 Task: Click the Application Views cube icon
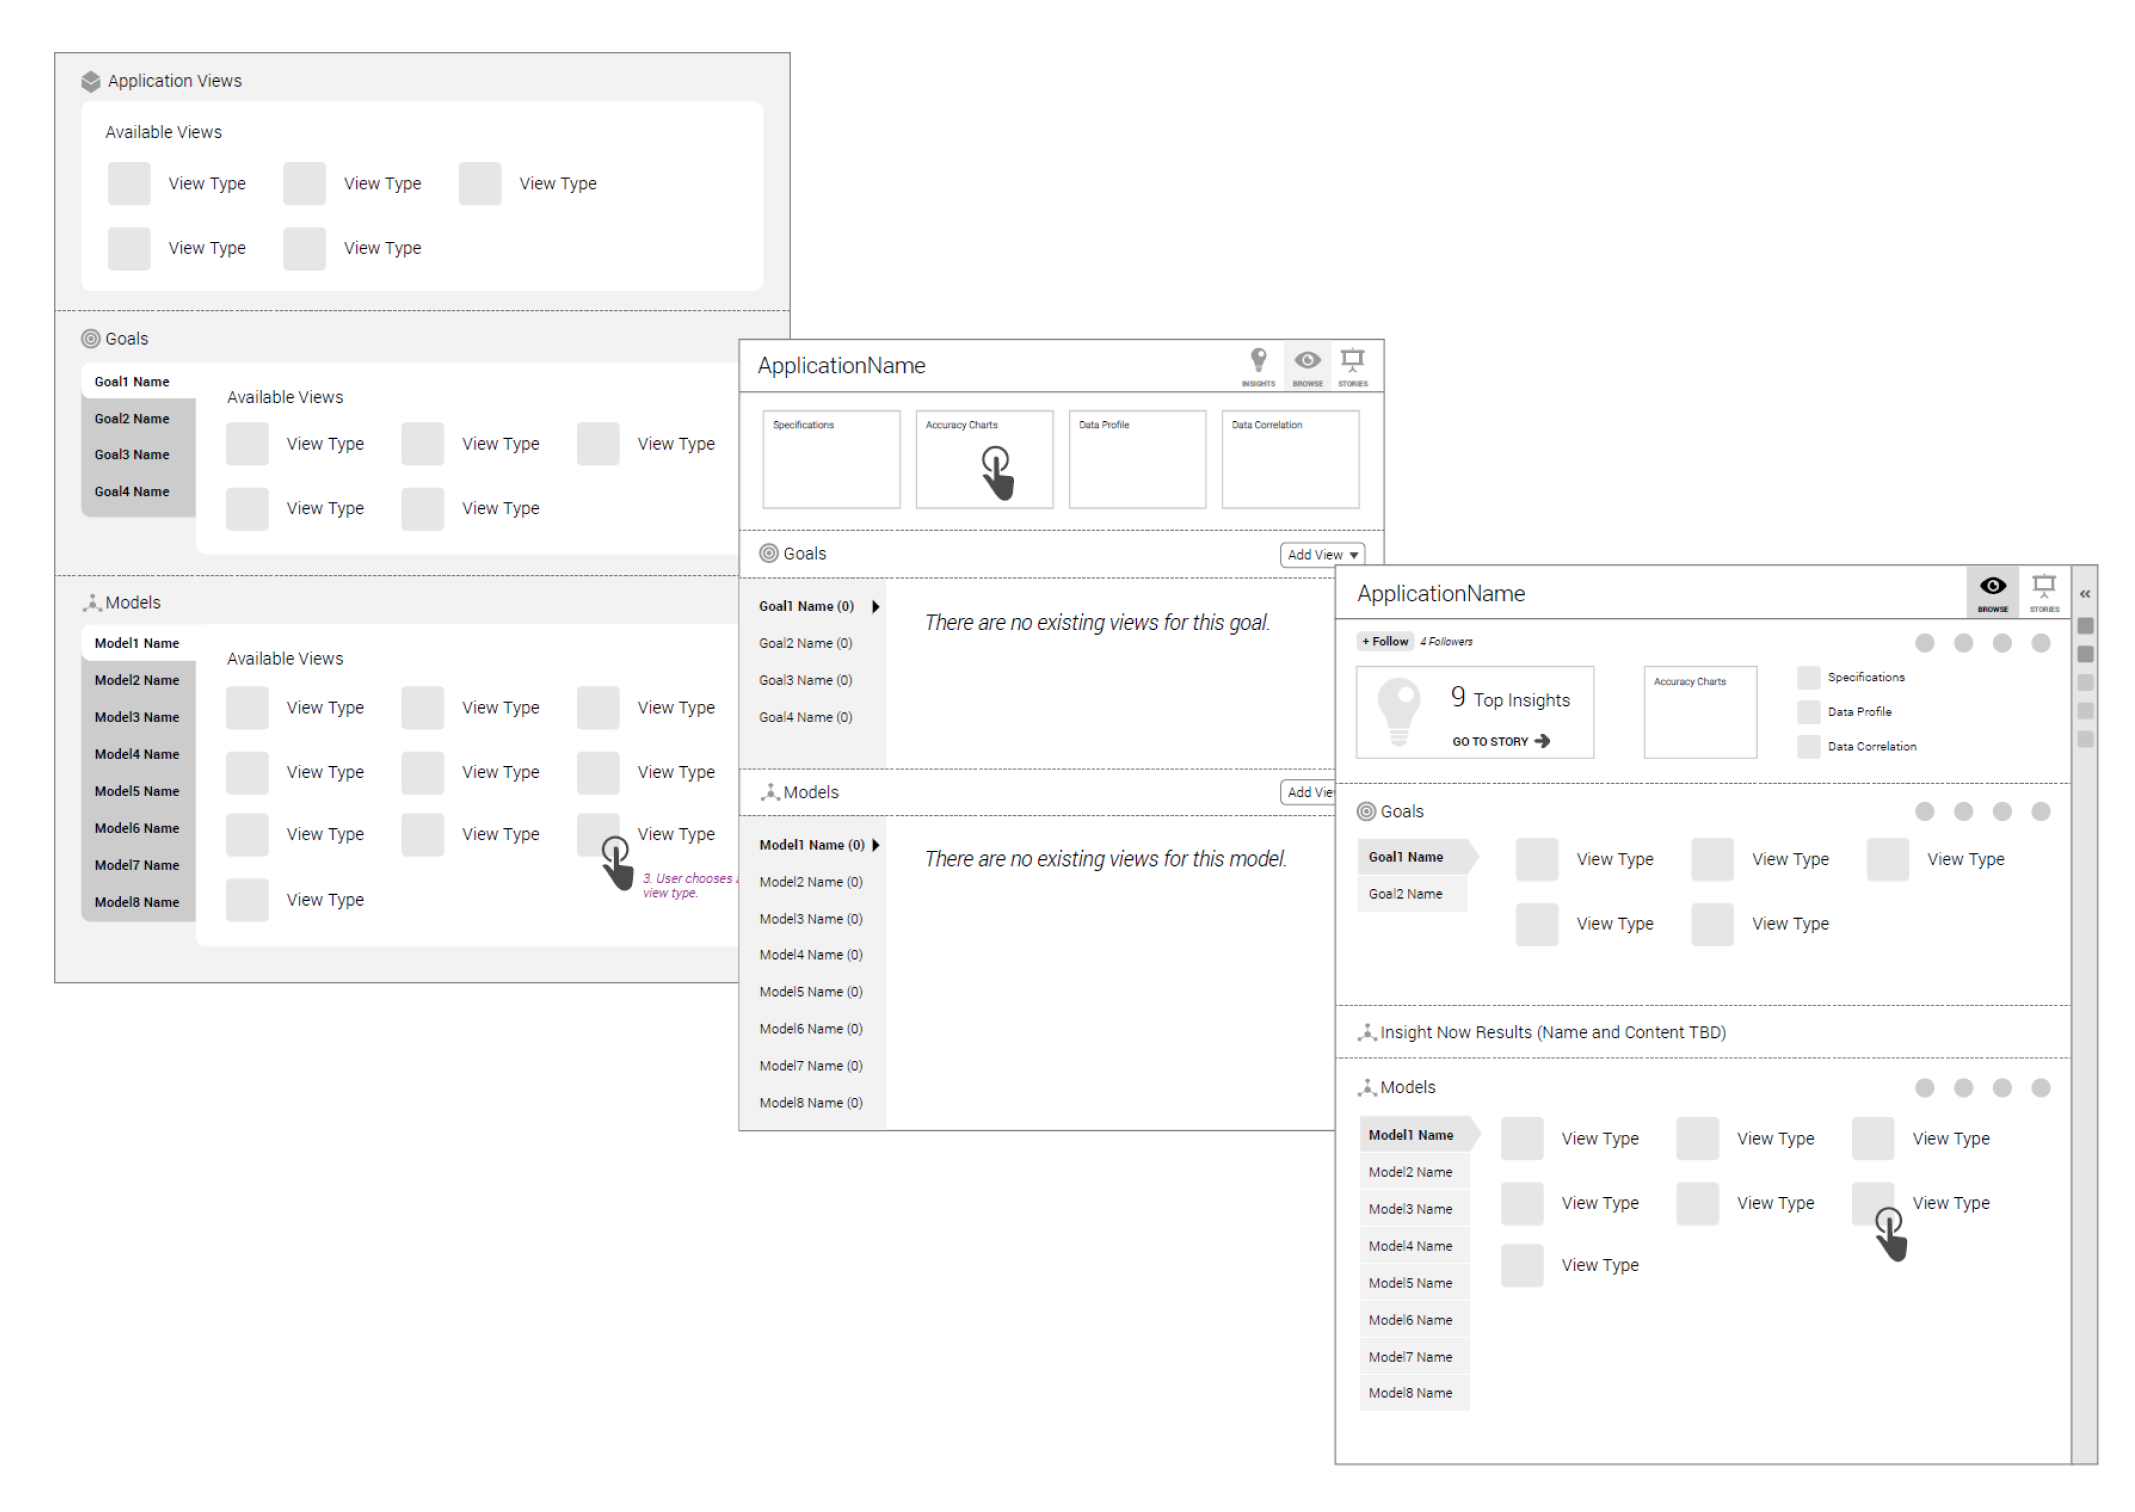click(x=91, y=81)
